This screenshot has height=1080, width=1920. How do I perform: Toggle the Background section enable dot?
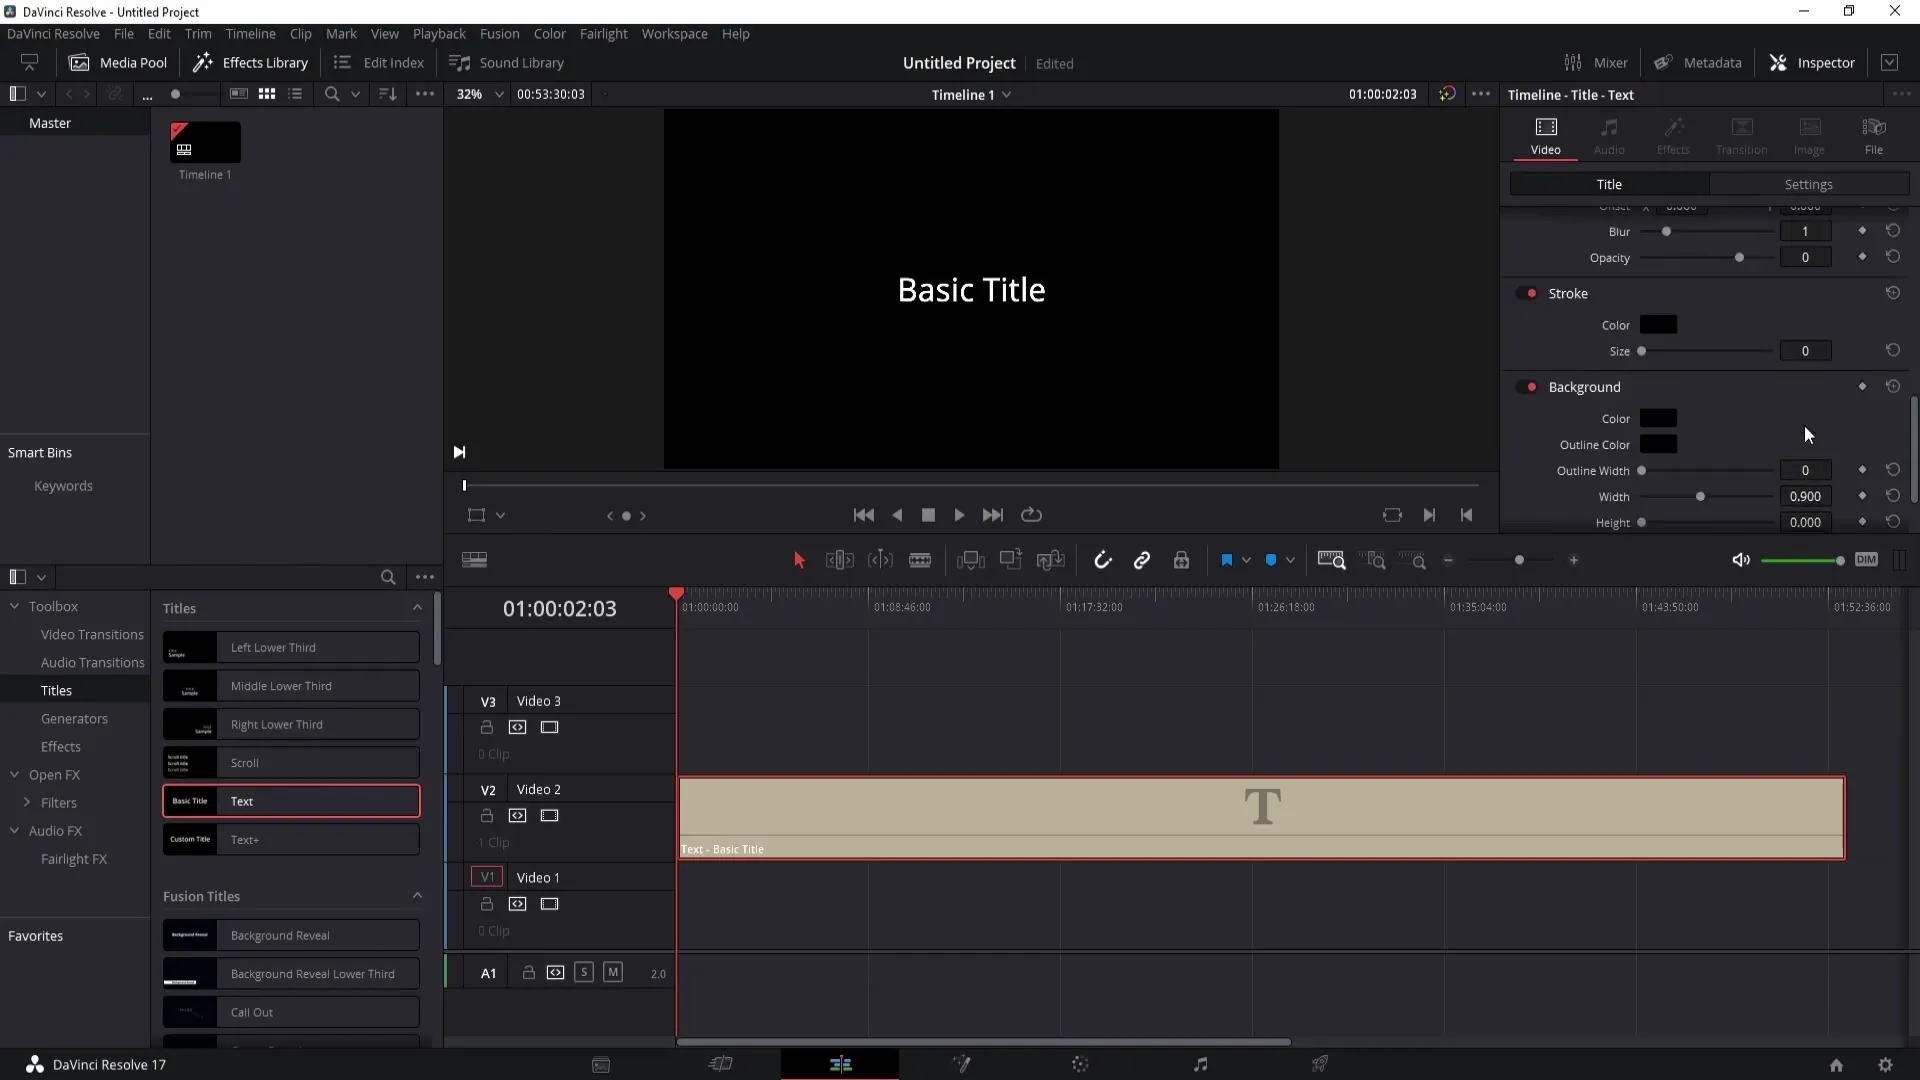pyautogui.click(x=1534, y=386)
